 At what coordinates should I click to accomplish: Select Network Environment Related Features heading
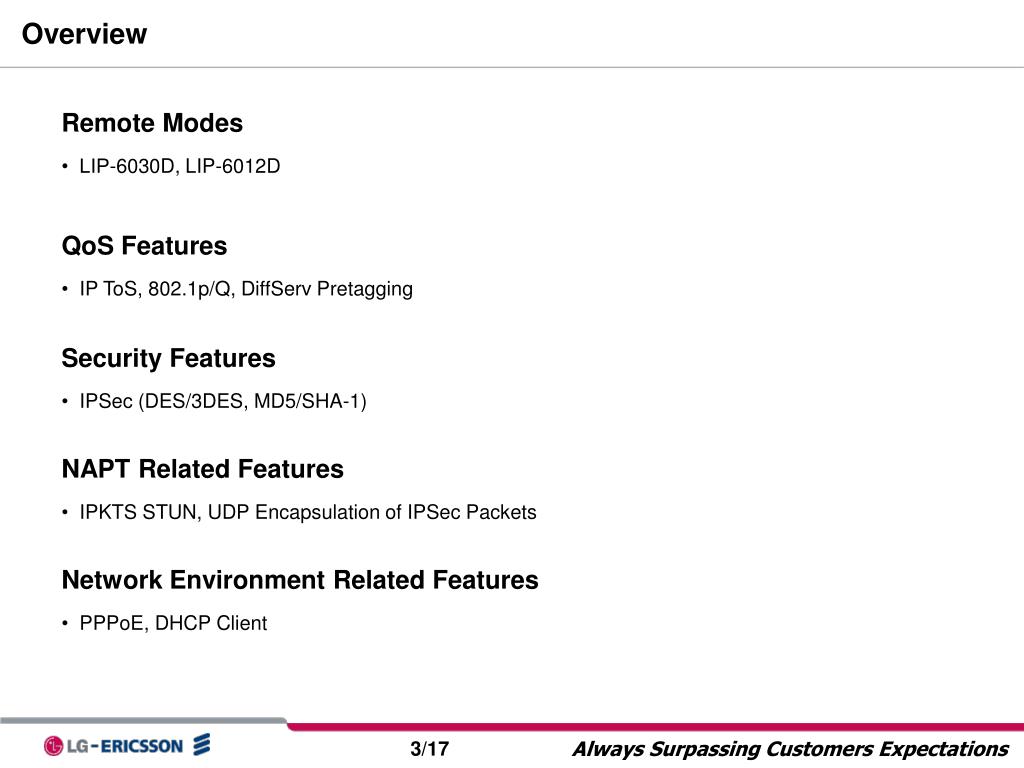pyautogui.click(x=300, y=580)
